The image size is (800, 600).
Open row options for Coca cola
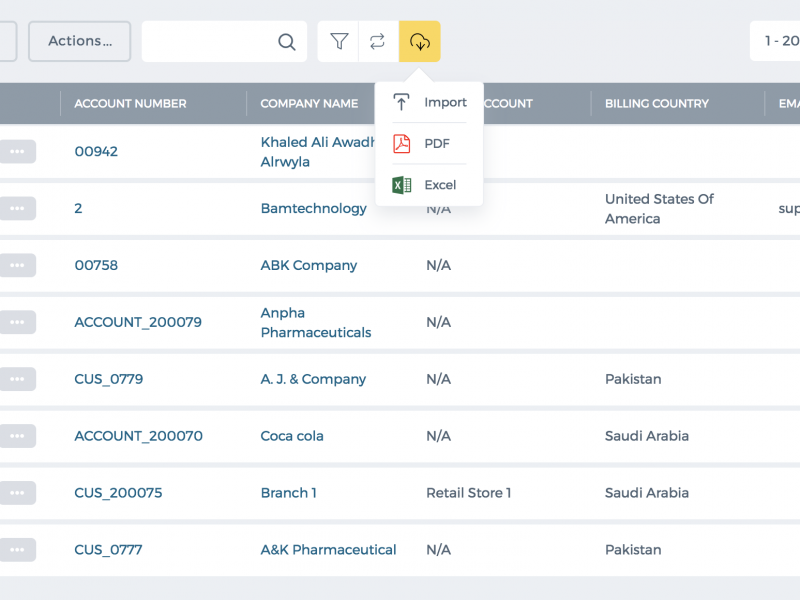pyautogui.click(x=17, y=436)
